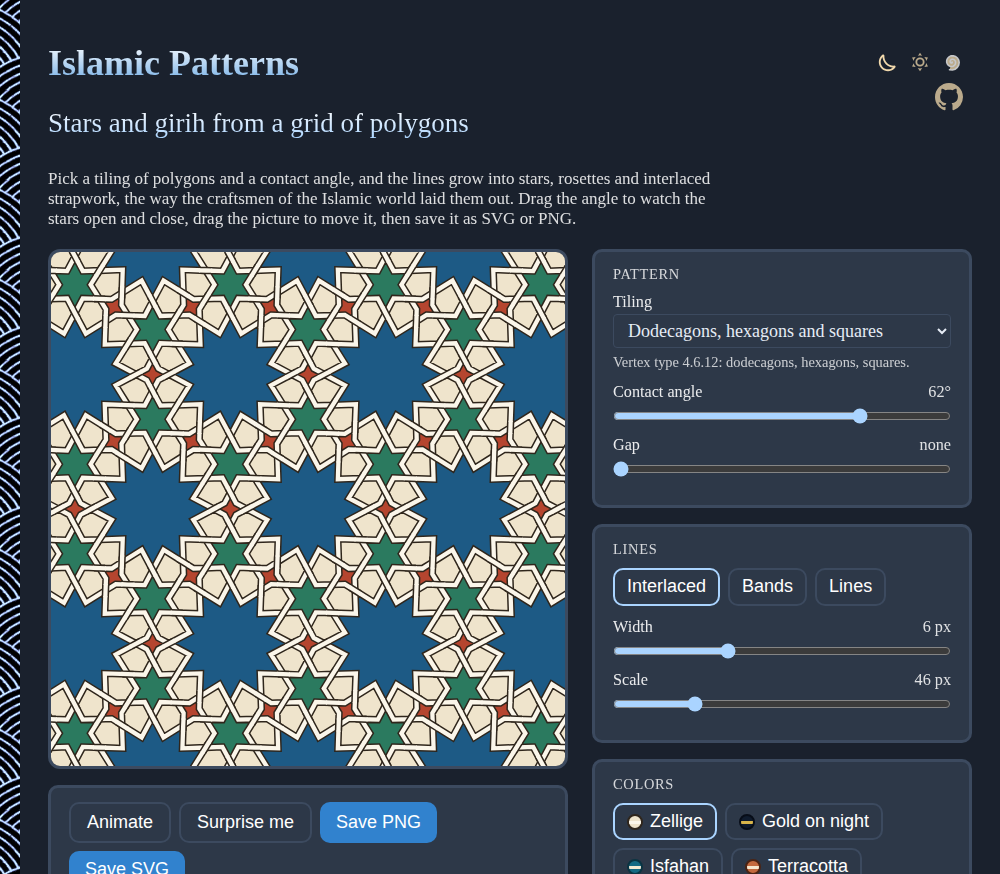The image size is (1000, 874).
Task: Click the COLORS section heading
Action: point(643,784)
